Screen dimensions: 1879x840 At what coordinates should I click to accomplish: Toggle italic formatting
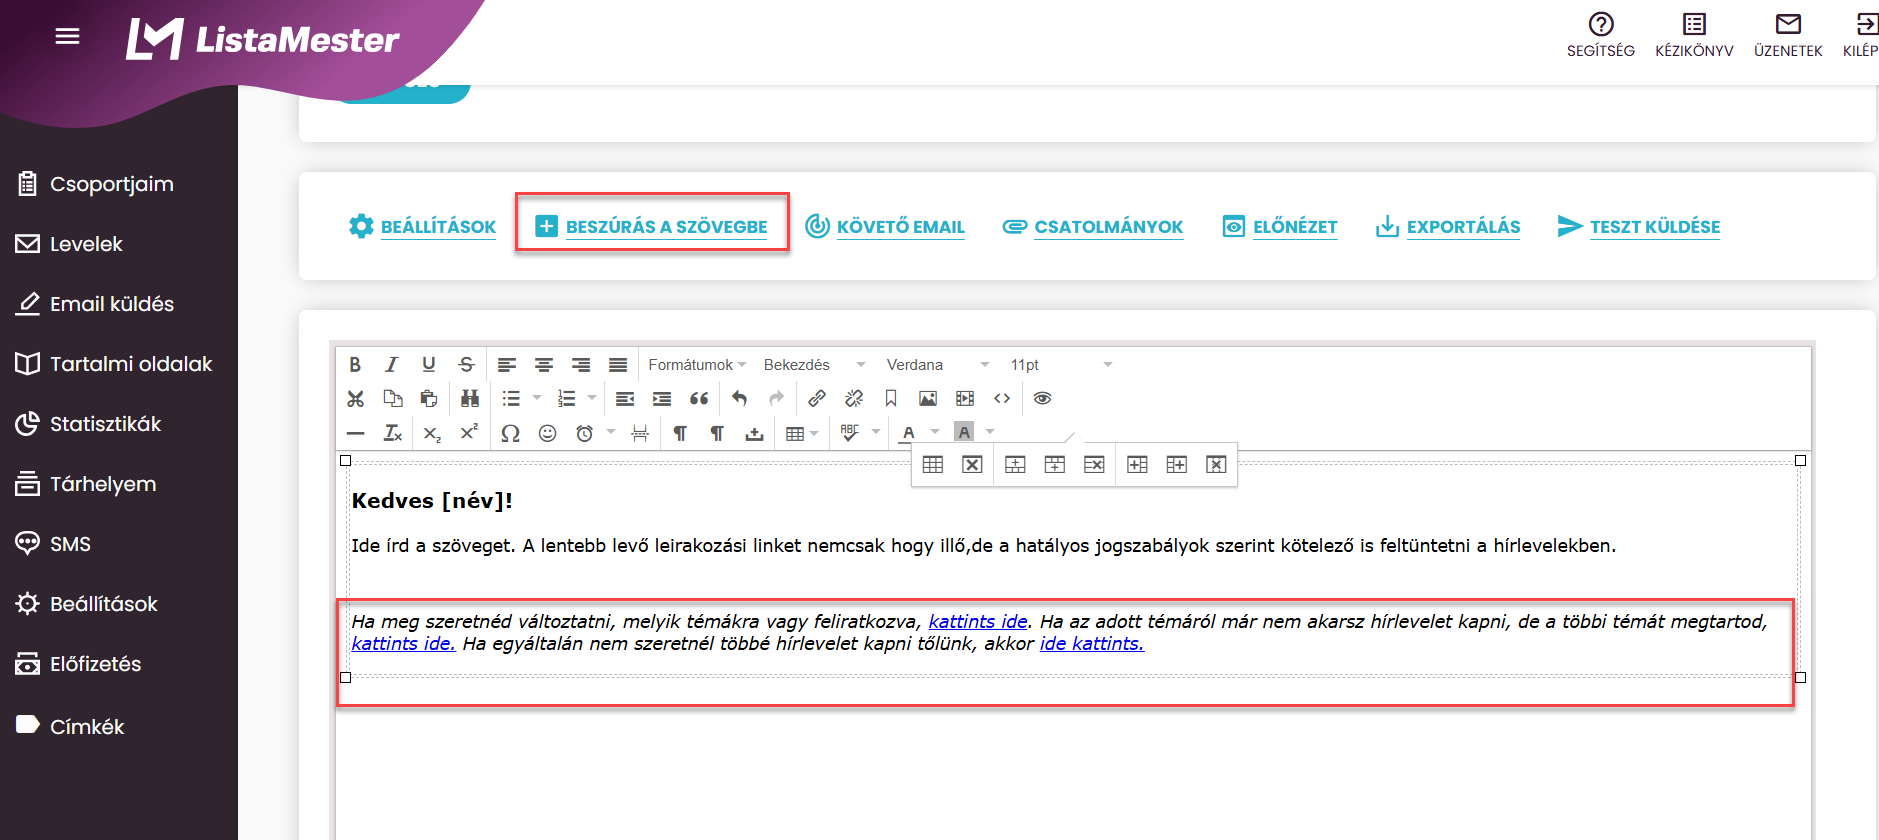pos(392,365)
